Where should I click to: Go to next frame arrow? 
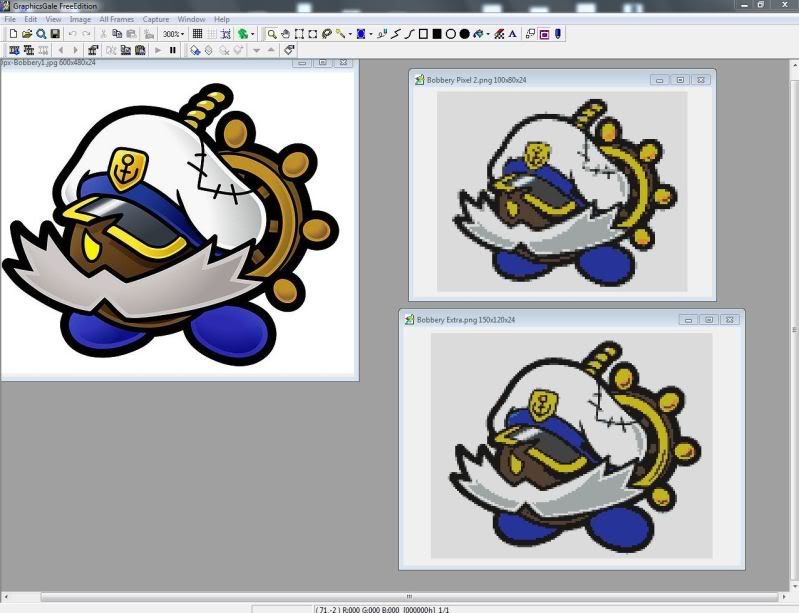(75, 50)
